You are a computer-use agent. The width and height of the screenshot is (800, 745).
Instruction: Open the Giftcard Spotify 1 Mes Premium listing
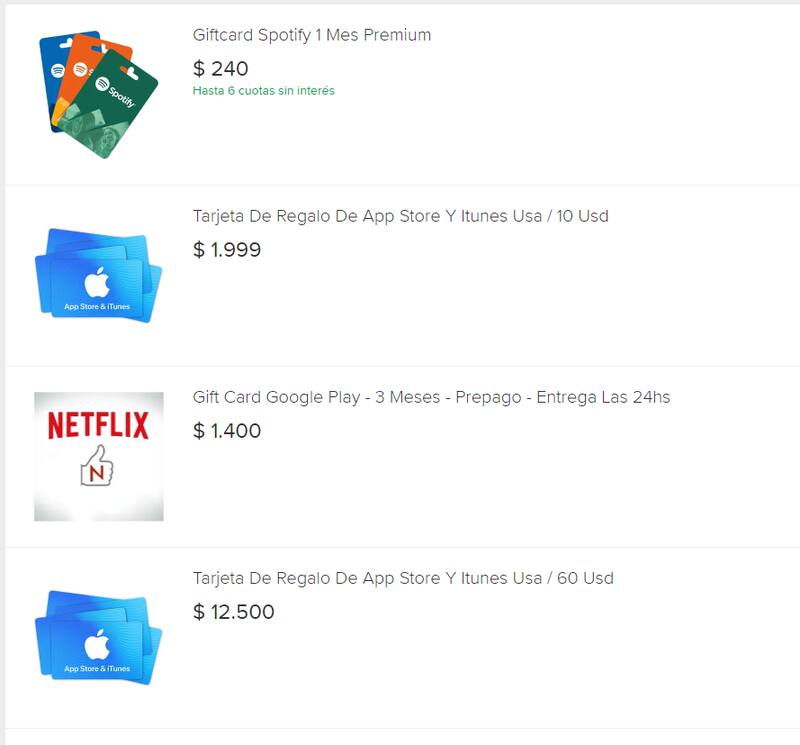(311, 35)
